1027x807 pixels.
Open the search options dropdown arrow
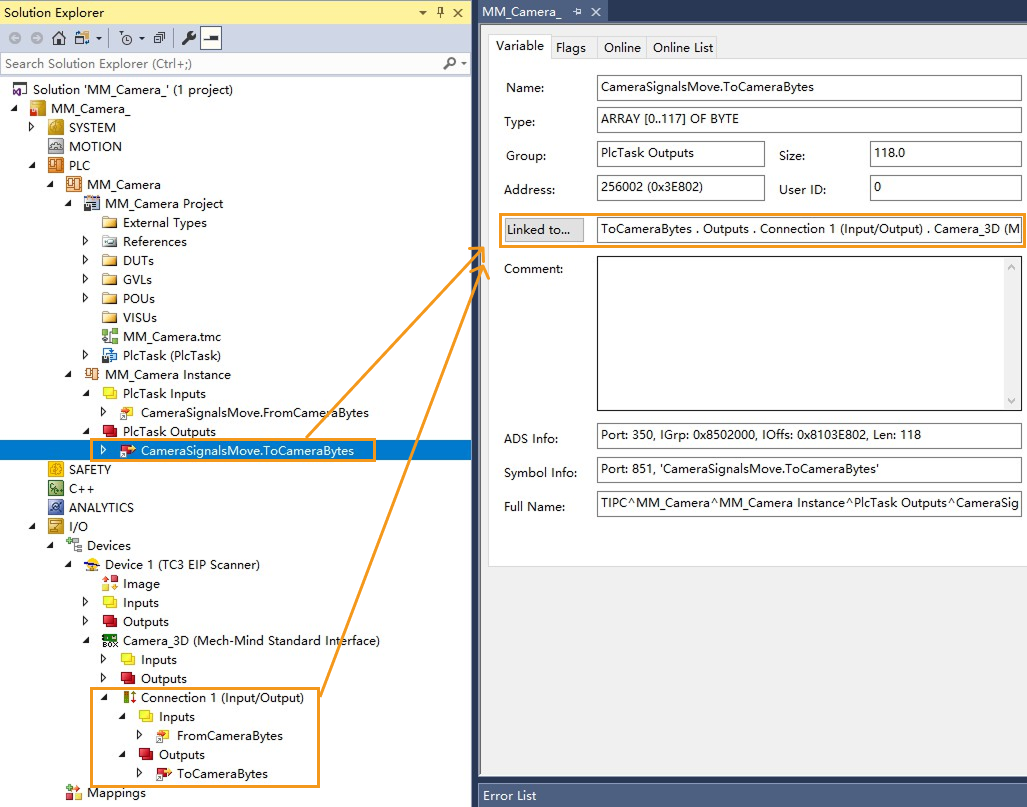coord(464,64)
